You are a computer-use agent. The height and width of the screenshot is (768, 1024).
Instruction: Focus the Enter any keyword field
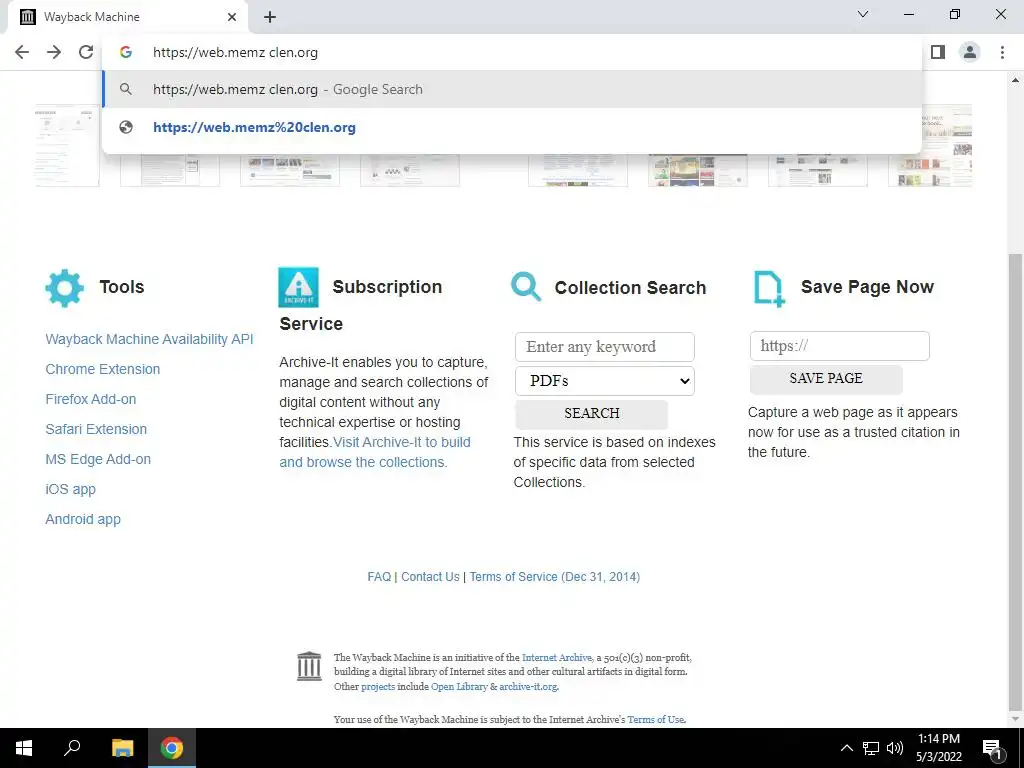[605, 347]
